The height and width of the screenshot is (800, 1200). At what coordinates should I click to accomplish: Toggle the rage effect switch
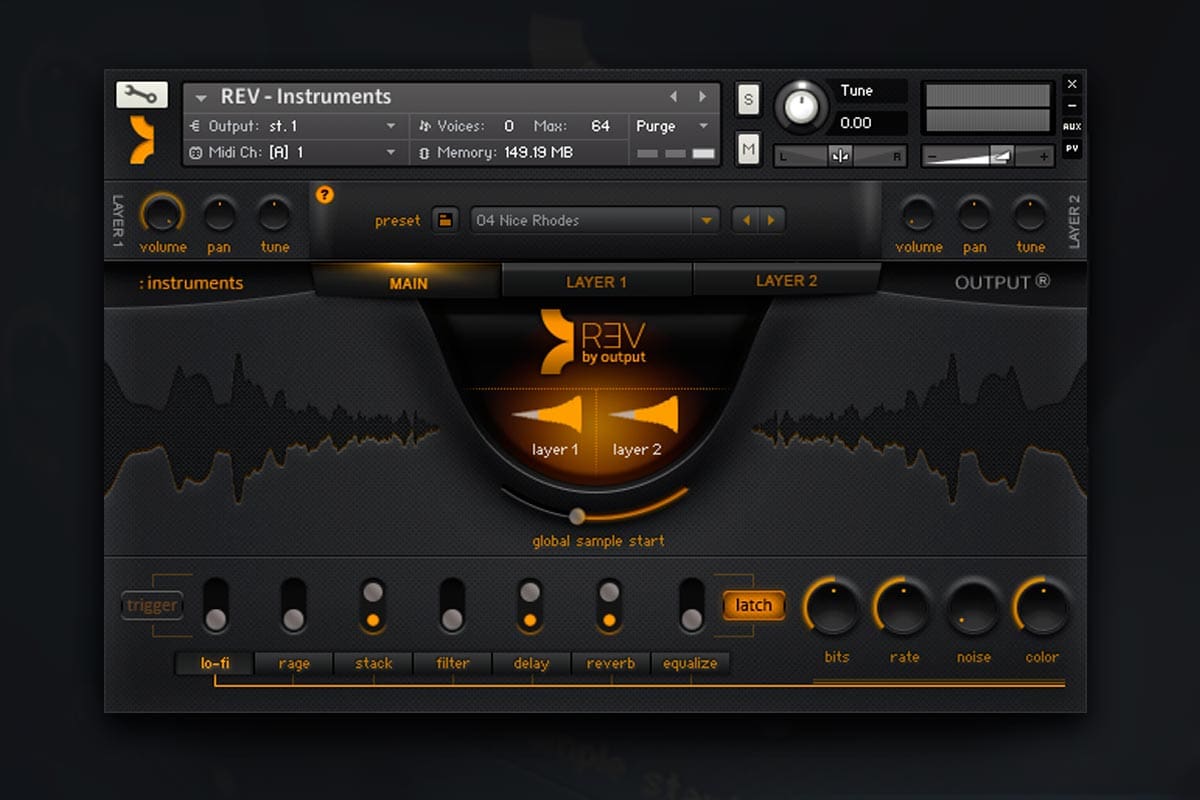tap(293, 606)
